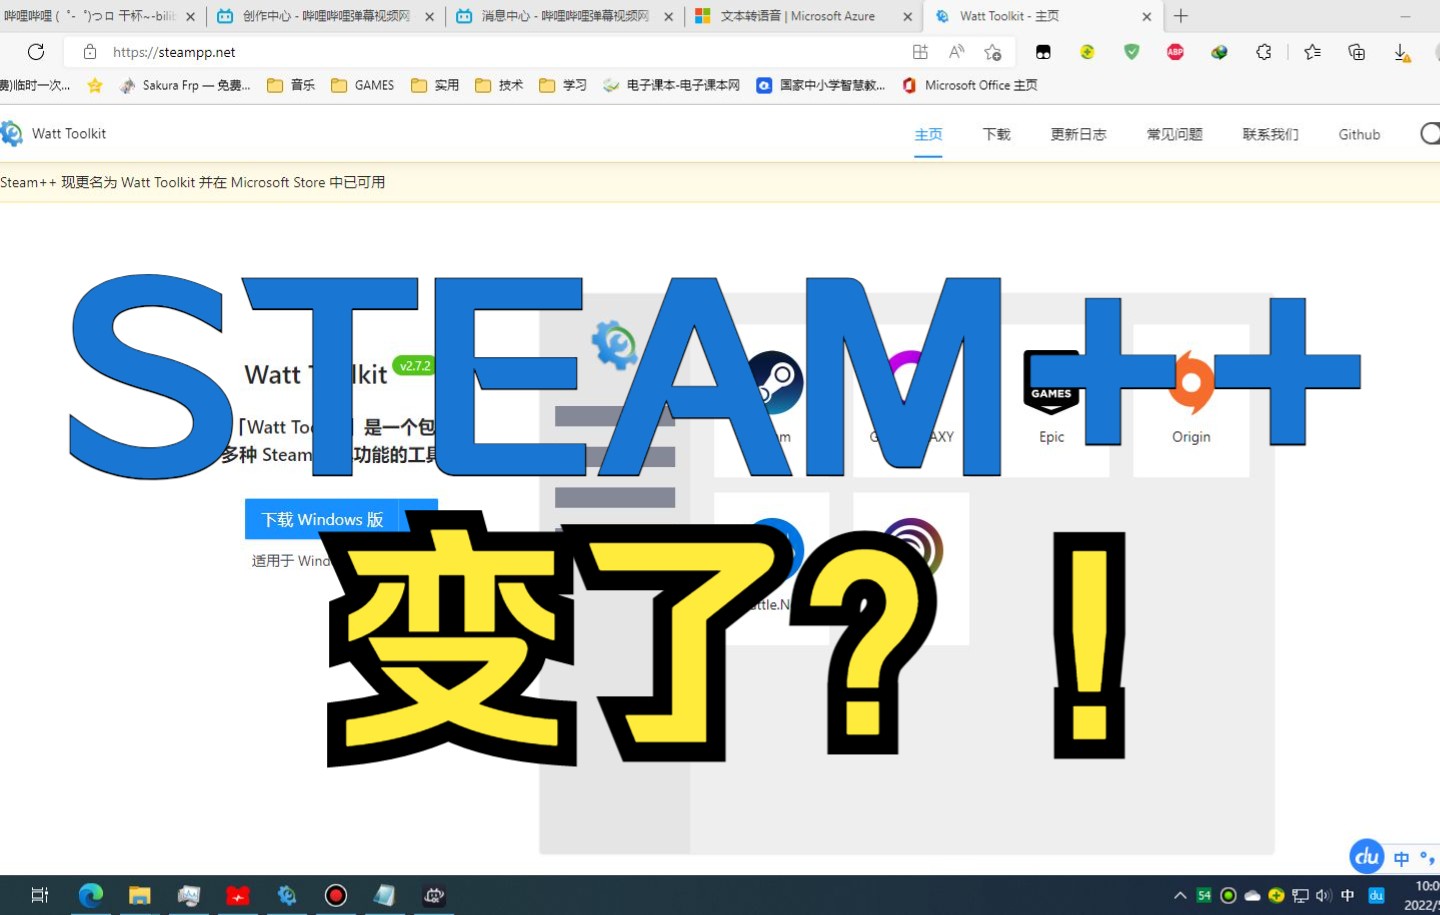This screenshot has width=1440, height=915.
Task: Click the Steam platform icon
Action: [773, 383]
